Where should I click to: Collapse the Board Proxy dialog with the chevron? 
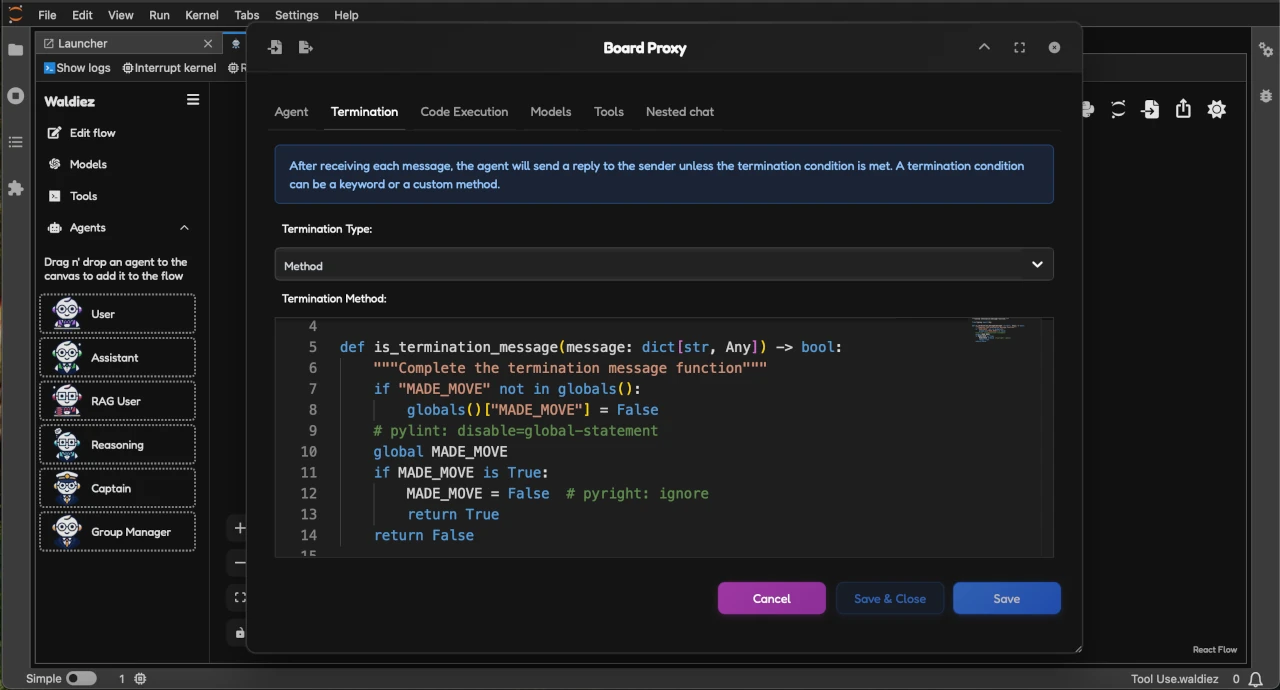pos(984,47)
